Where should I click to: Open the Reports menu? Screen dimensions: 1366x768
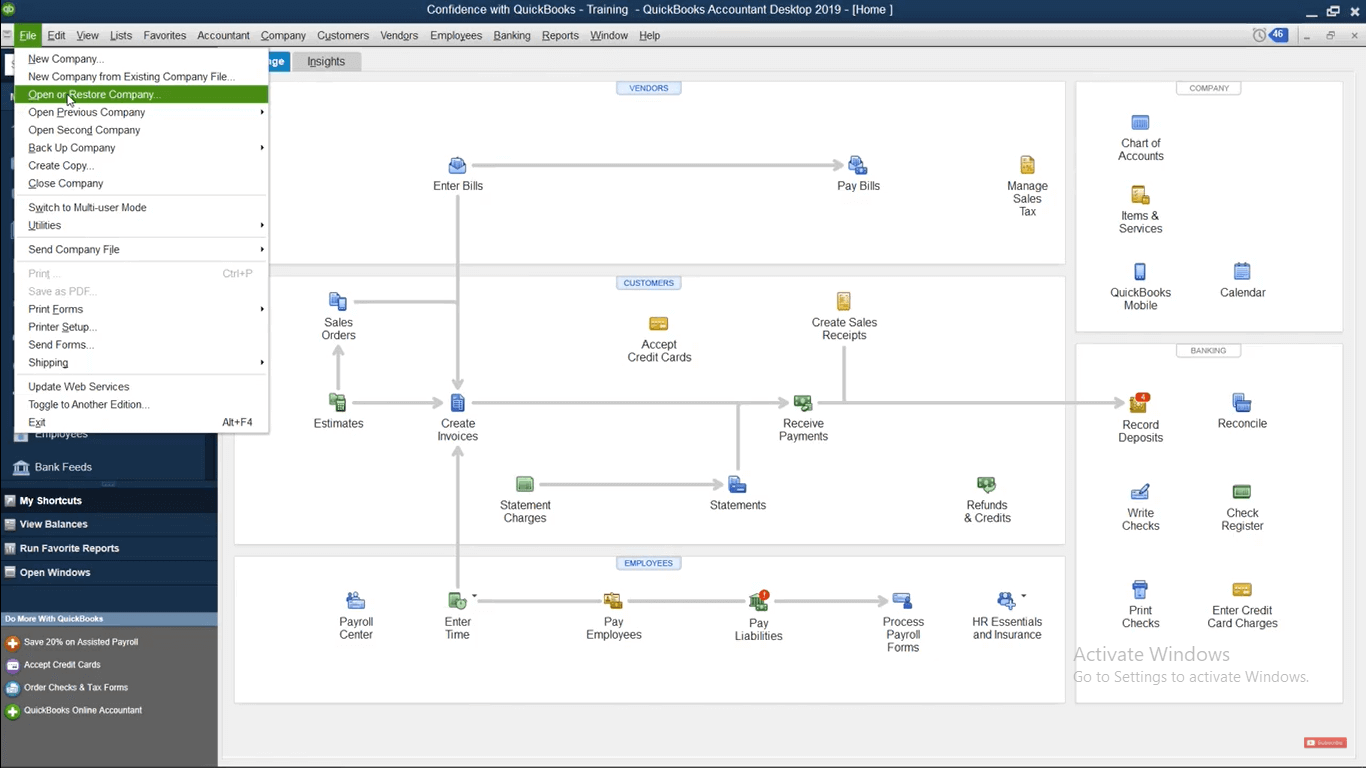pos(560,35)
